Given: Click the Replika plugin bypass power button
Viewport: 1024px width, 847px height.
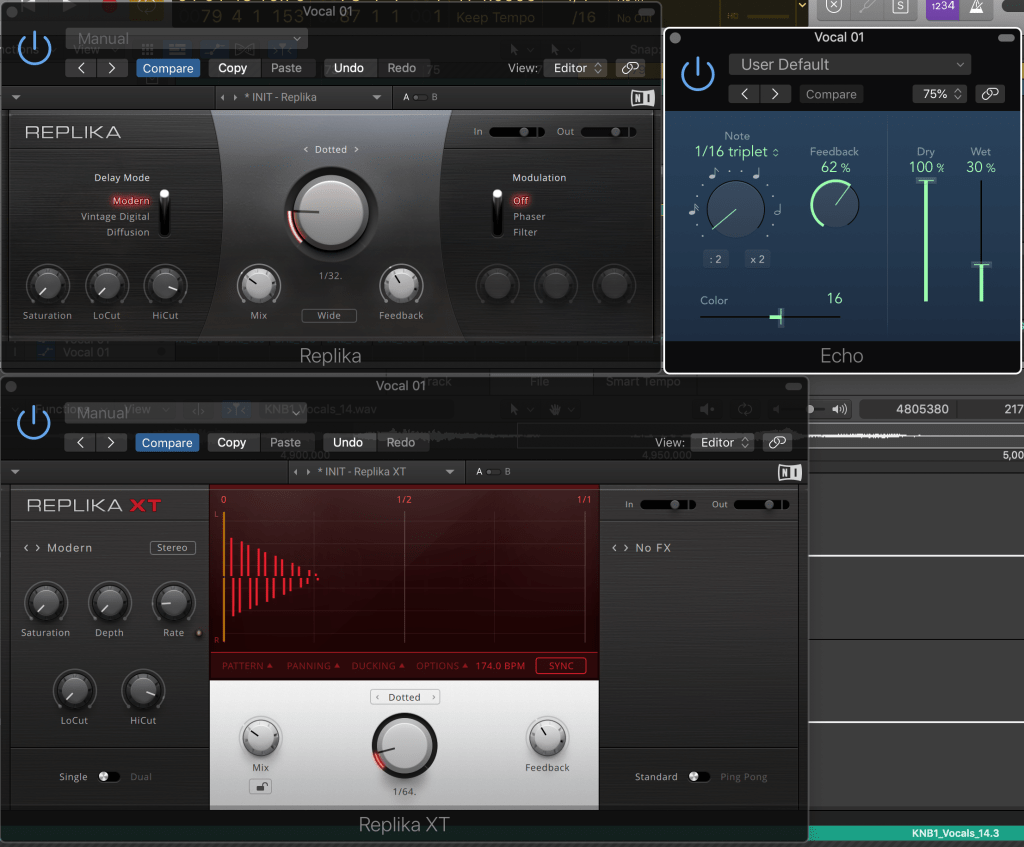Looking at the screenshot, I should pyautogui.click(x=33, y=48).
